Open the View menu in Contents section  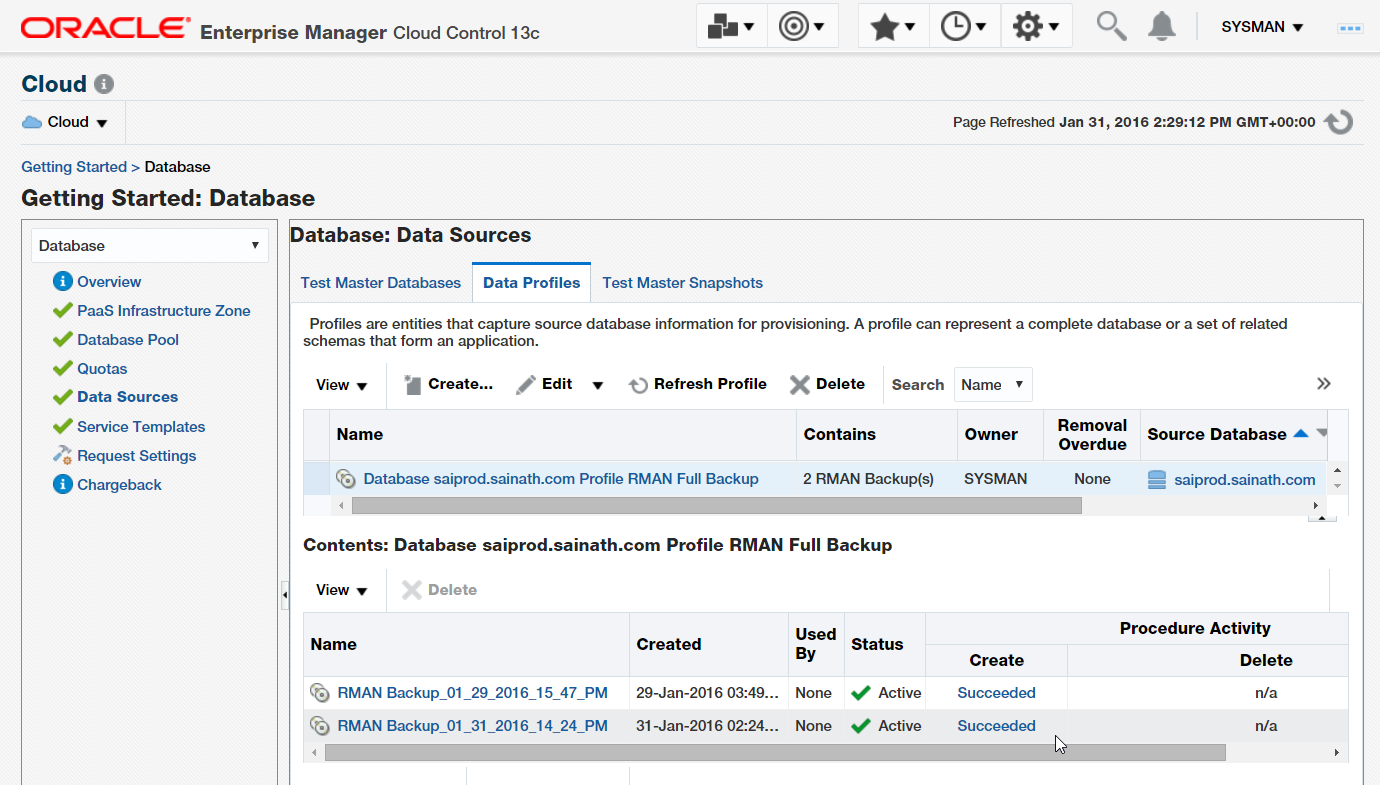pyautogui.click(x=342, y=590)
